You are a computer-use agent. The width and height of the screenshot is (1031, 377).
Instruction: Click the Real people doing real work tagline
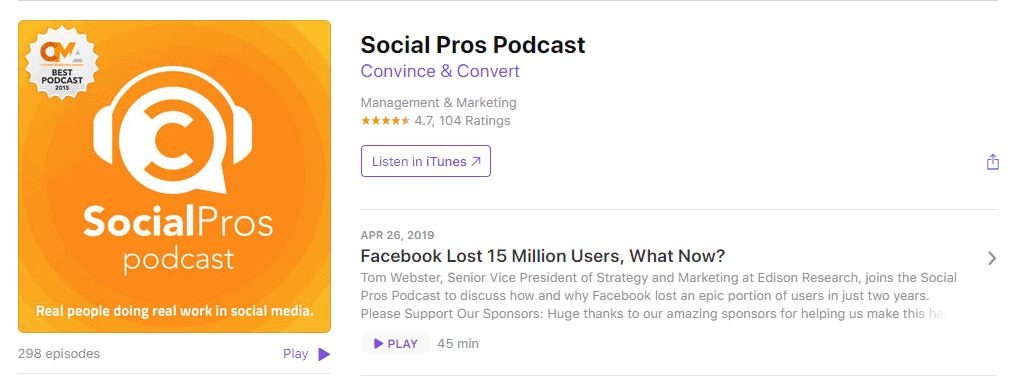coord(174,310)
